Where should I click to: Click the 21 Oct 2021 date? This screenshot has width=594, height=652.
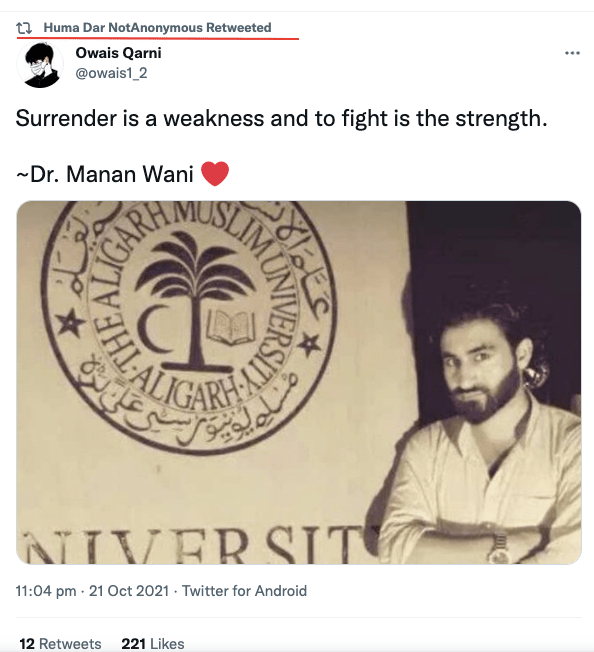129,590
